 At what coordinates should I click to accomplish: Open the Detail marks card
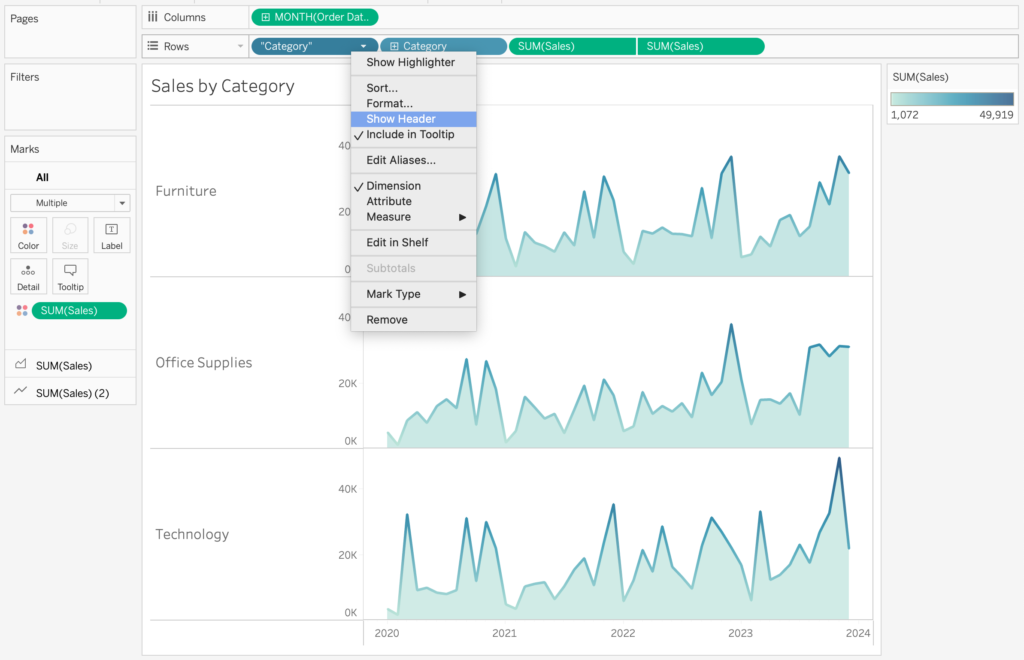click(x=28, y=277)
